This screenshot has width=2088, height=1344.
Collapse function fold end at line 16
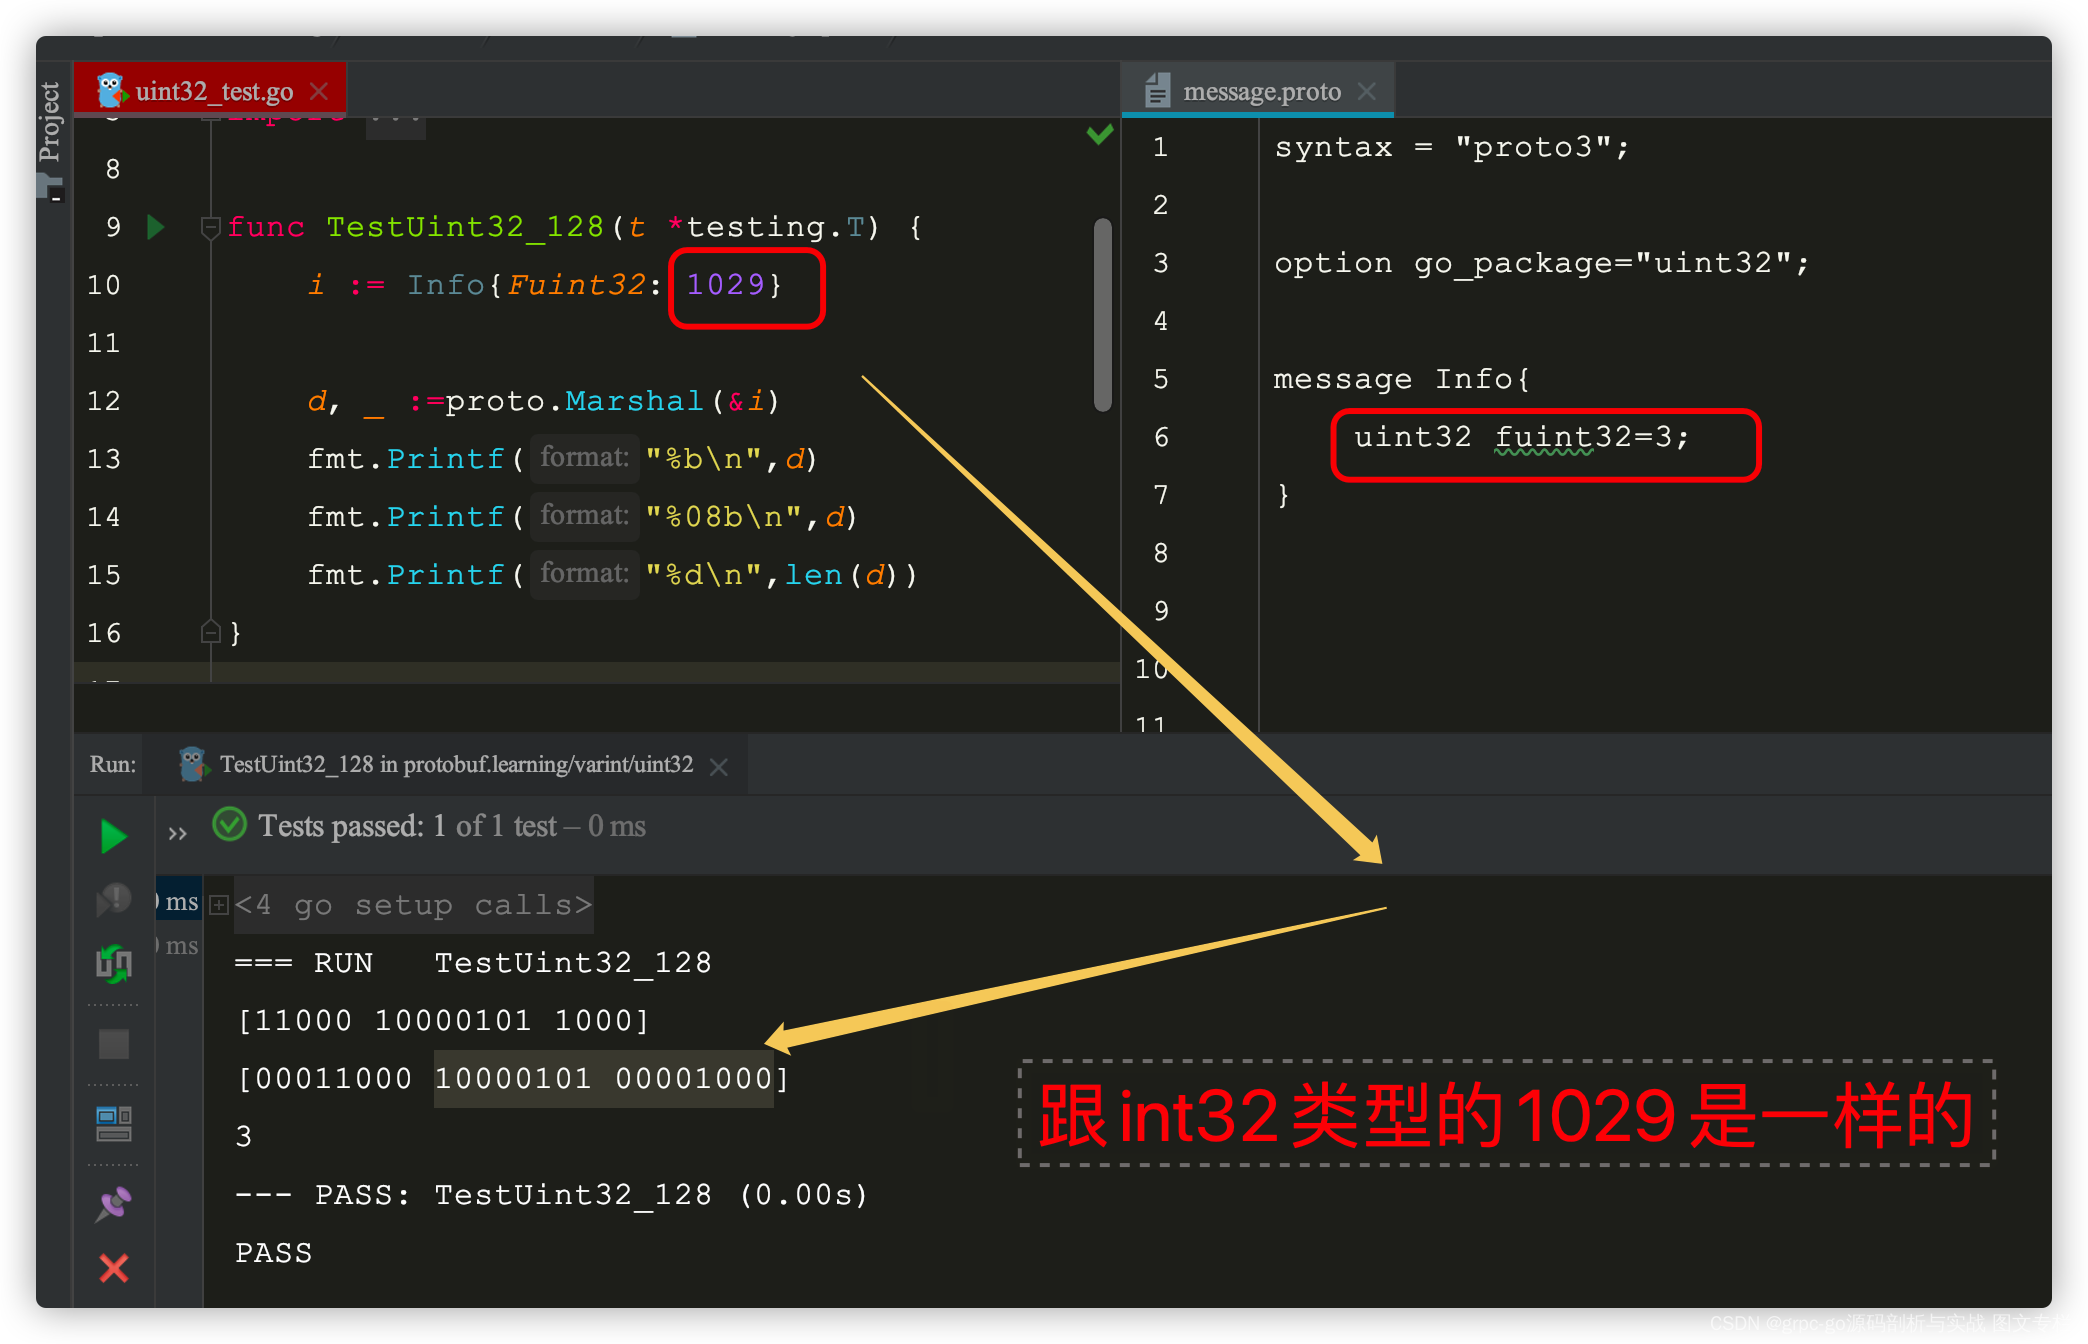pos(210,632)
